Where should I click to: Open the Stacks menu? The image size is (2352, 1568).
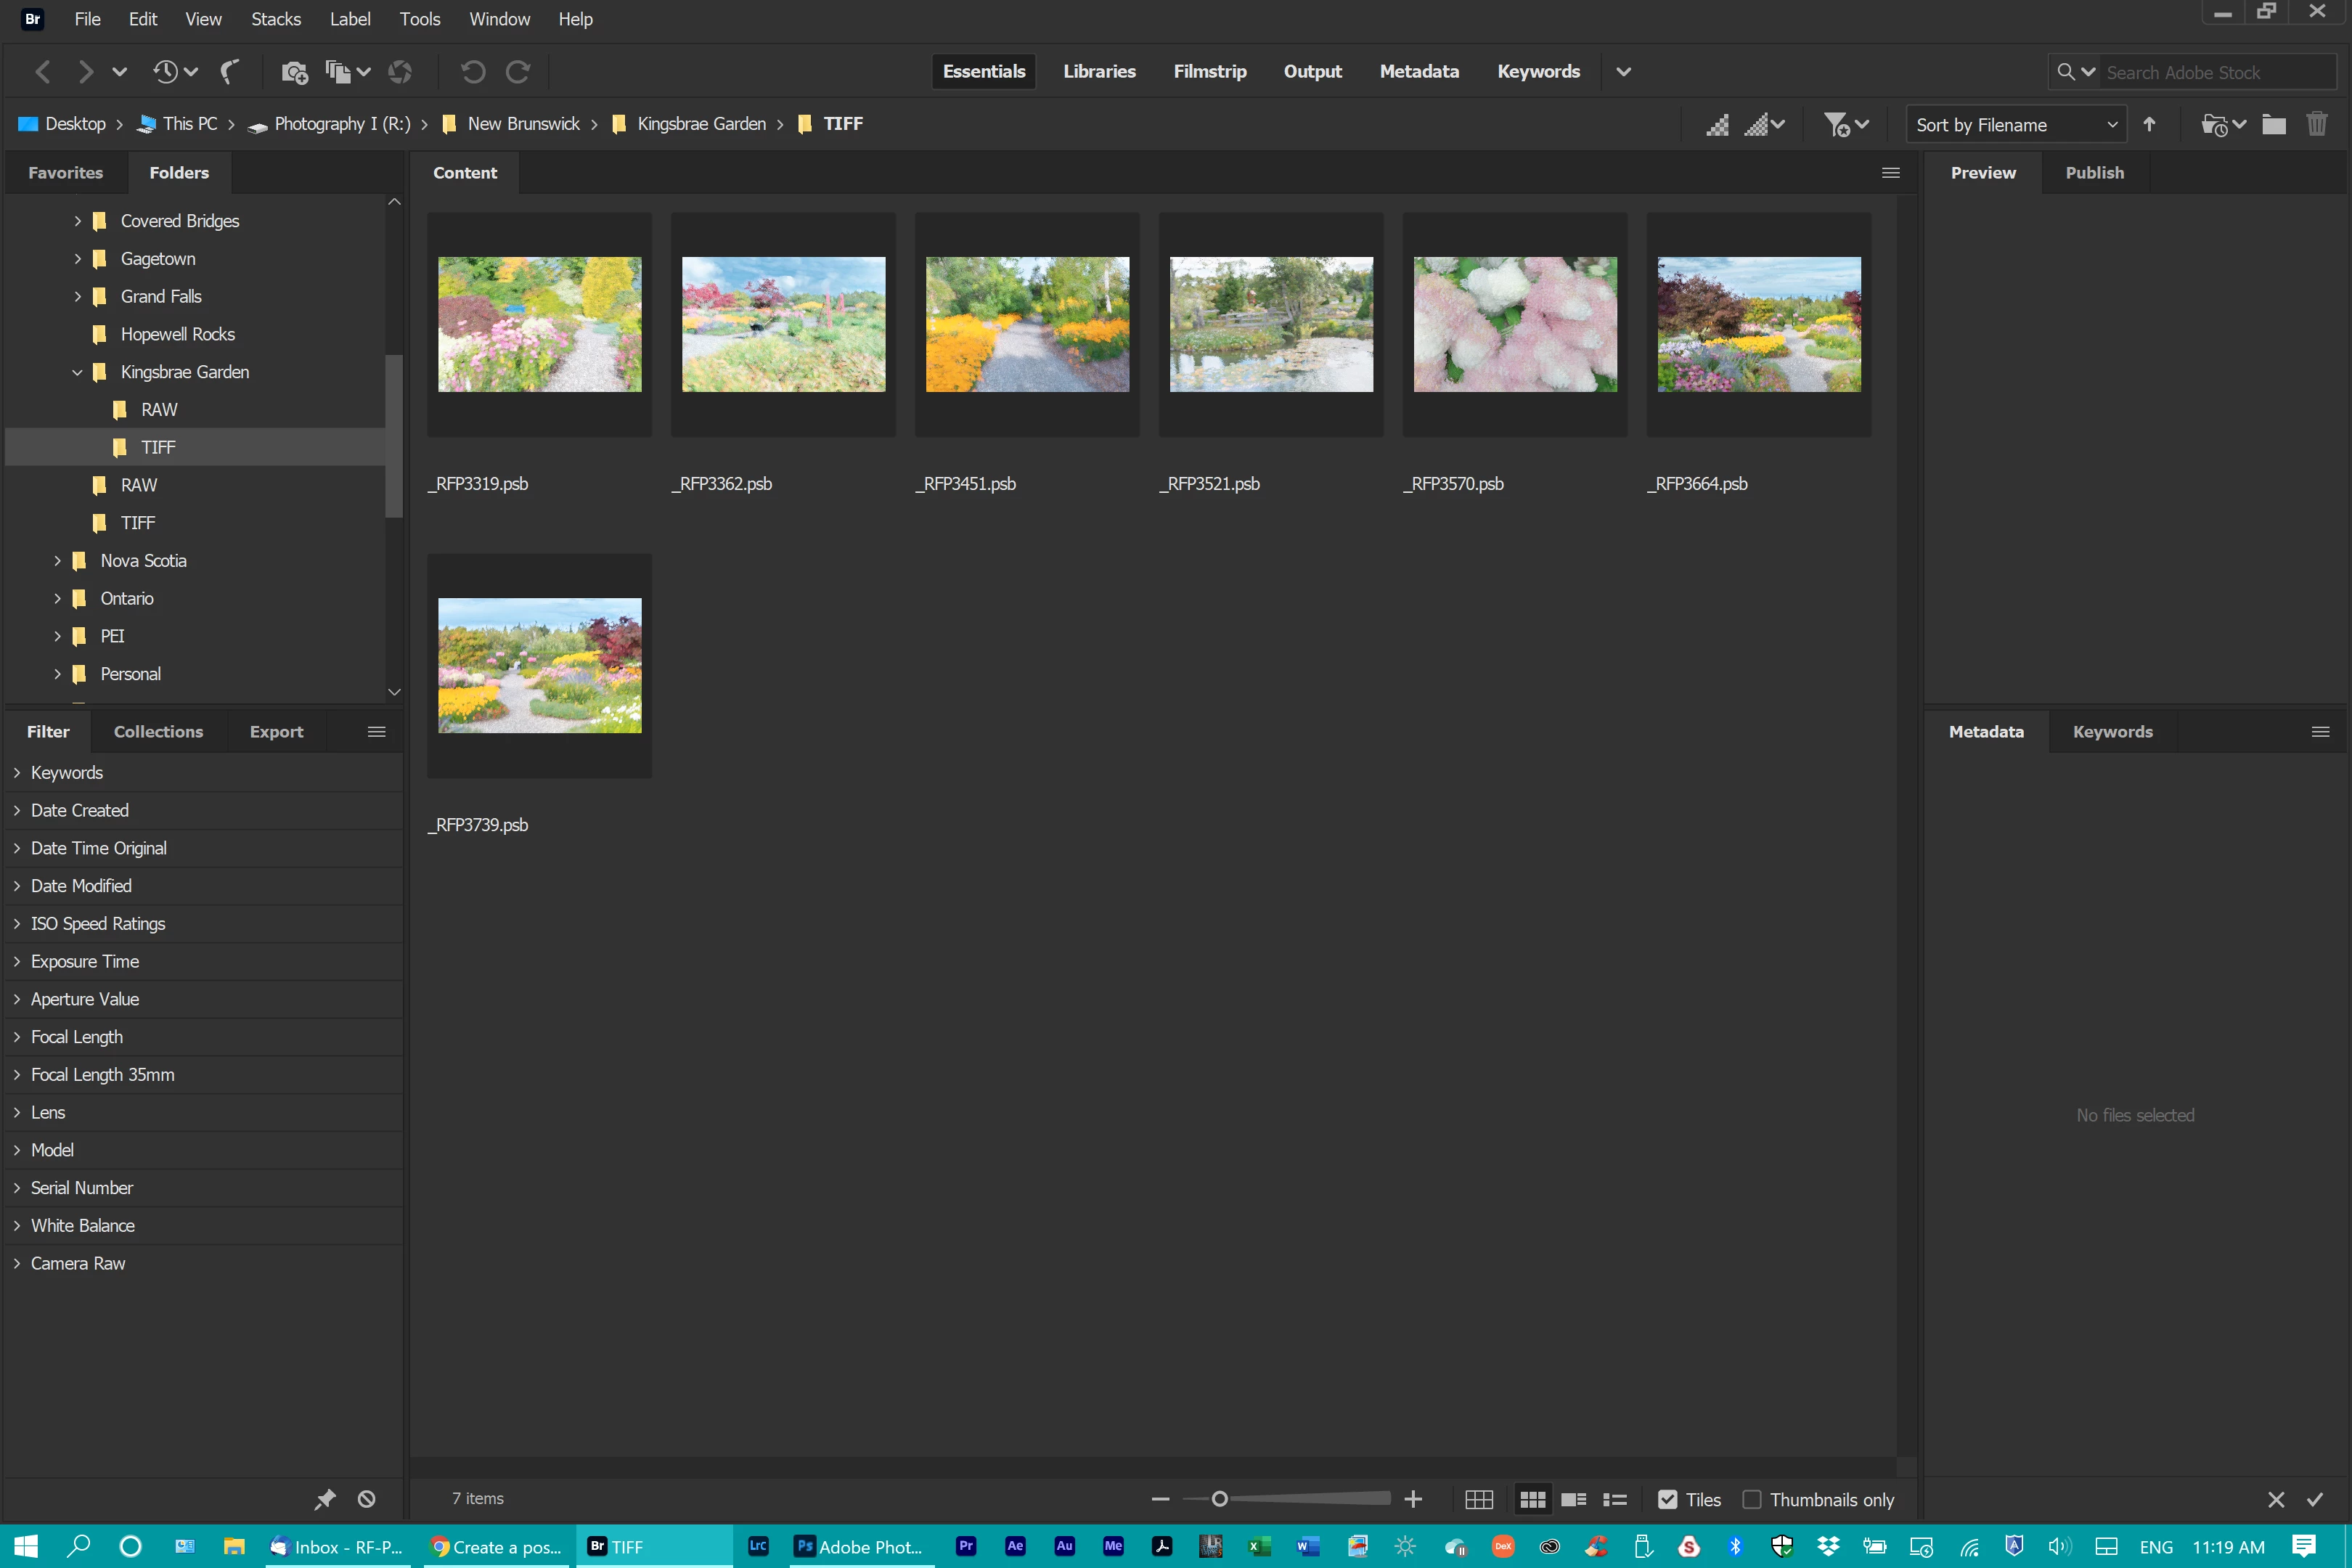(x=275, y=19)
